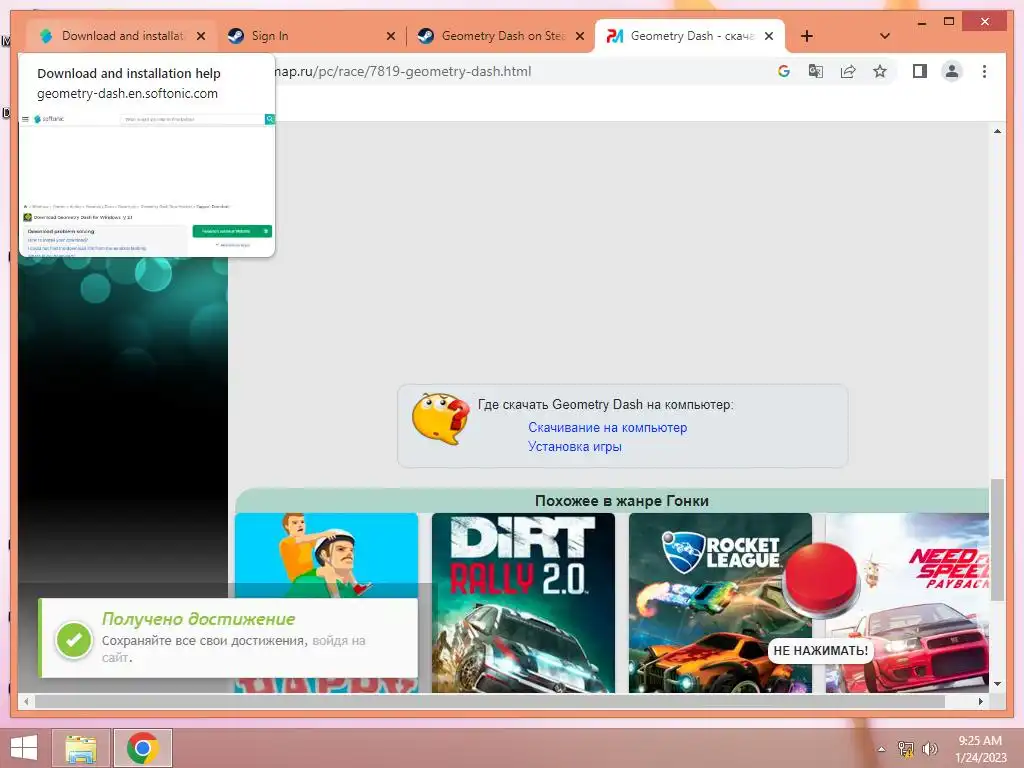Open the network status tray icon
The height and width of the screenshot is (768, 1024).
tap(906, 749)
